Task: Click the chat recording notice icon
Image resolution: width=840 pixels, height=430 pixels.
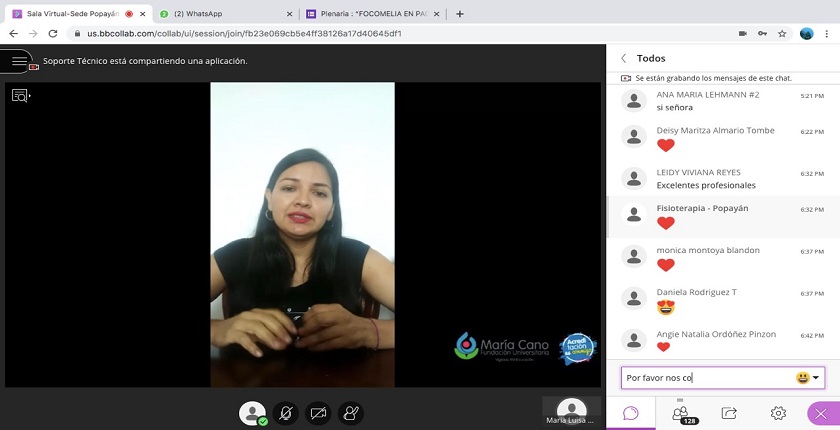Action: (626, 78)
